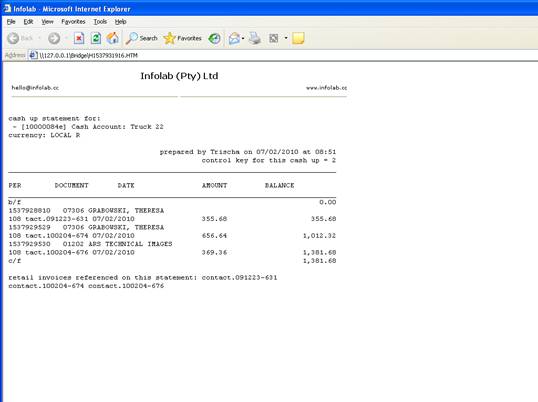The image size is (538, 402).
Task: Click the amount 656.64
Action: tap(214, 236)
